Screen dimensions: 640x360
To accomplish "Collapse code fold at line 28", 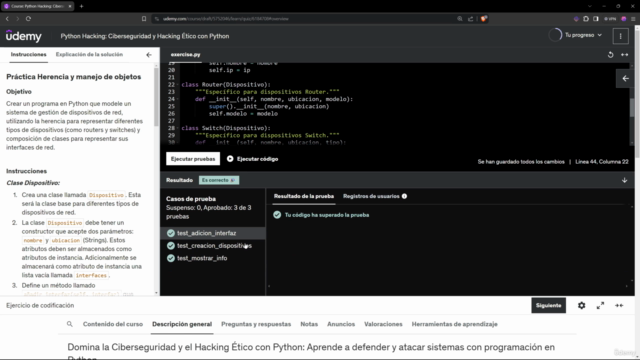I will tap(178, 128).
